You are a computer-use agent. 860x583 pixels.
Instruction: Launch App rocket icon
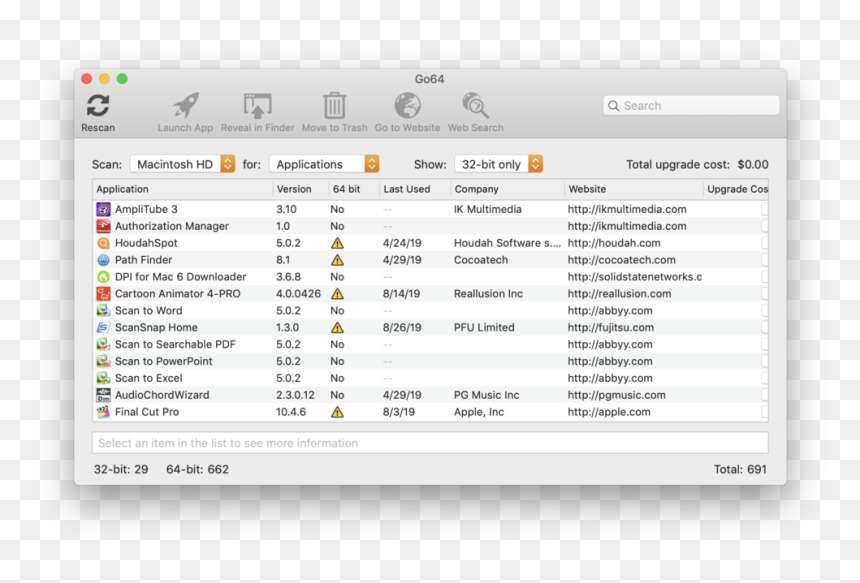pos(185,105)
